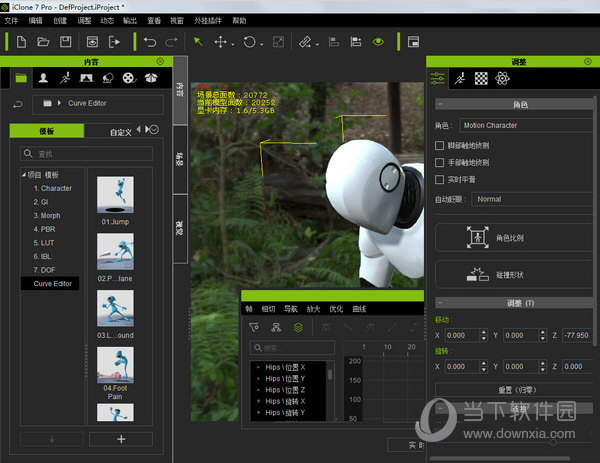Click the 碰撞形状 button
This screenshot has width=600, height=463.
514,274
